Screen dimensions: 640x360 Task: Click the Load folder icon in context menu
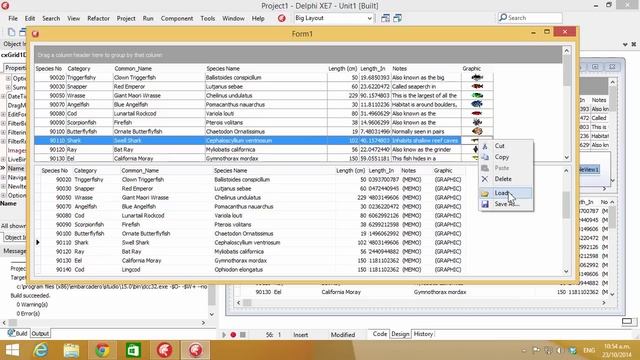point(485,193)
